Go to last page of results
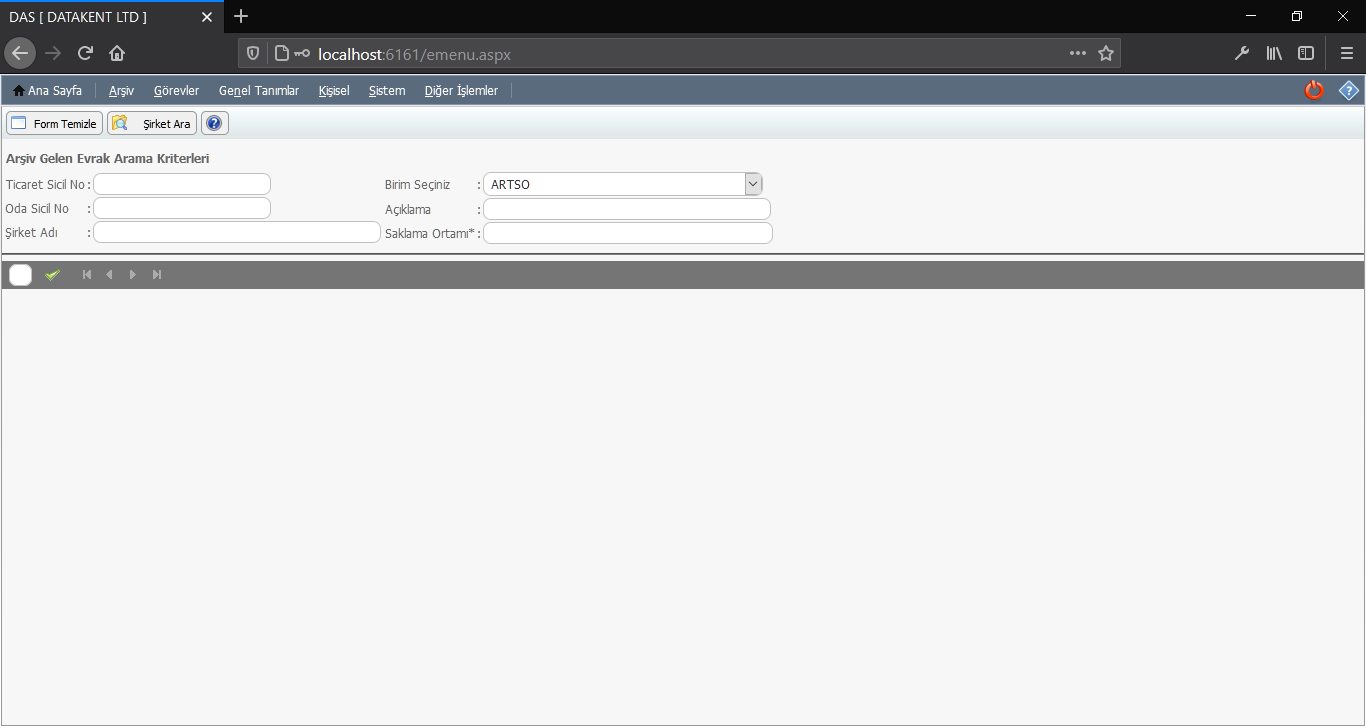 pos(157,275)
